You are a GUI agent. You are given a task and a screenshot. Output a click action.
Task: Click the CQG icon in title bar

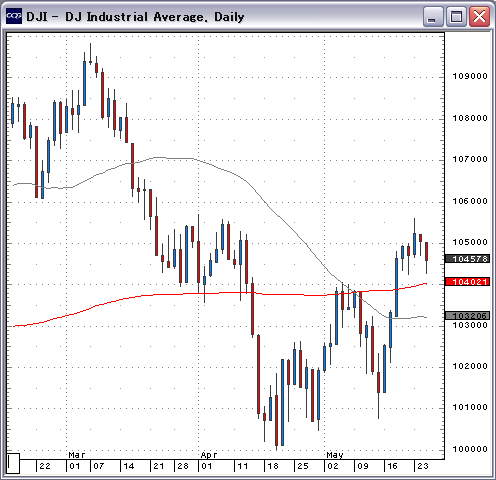(x=14, y=16)
